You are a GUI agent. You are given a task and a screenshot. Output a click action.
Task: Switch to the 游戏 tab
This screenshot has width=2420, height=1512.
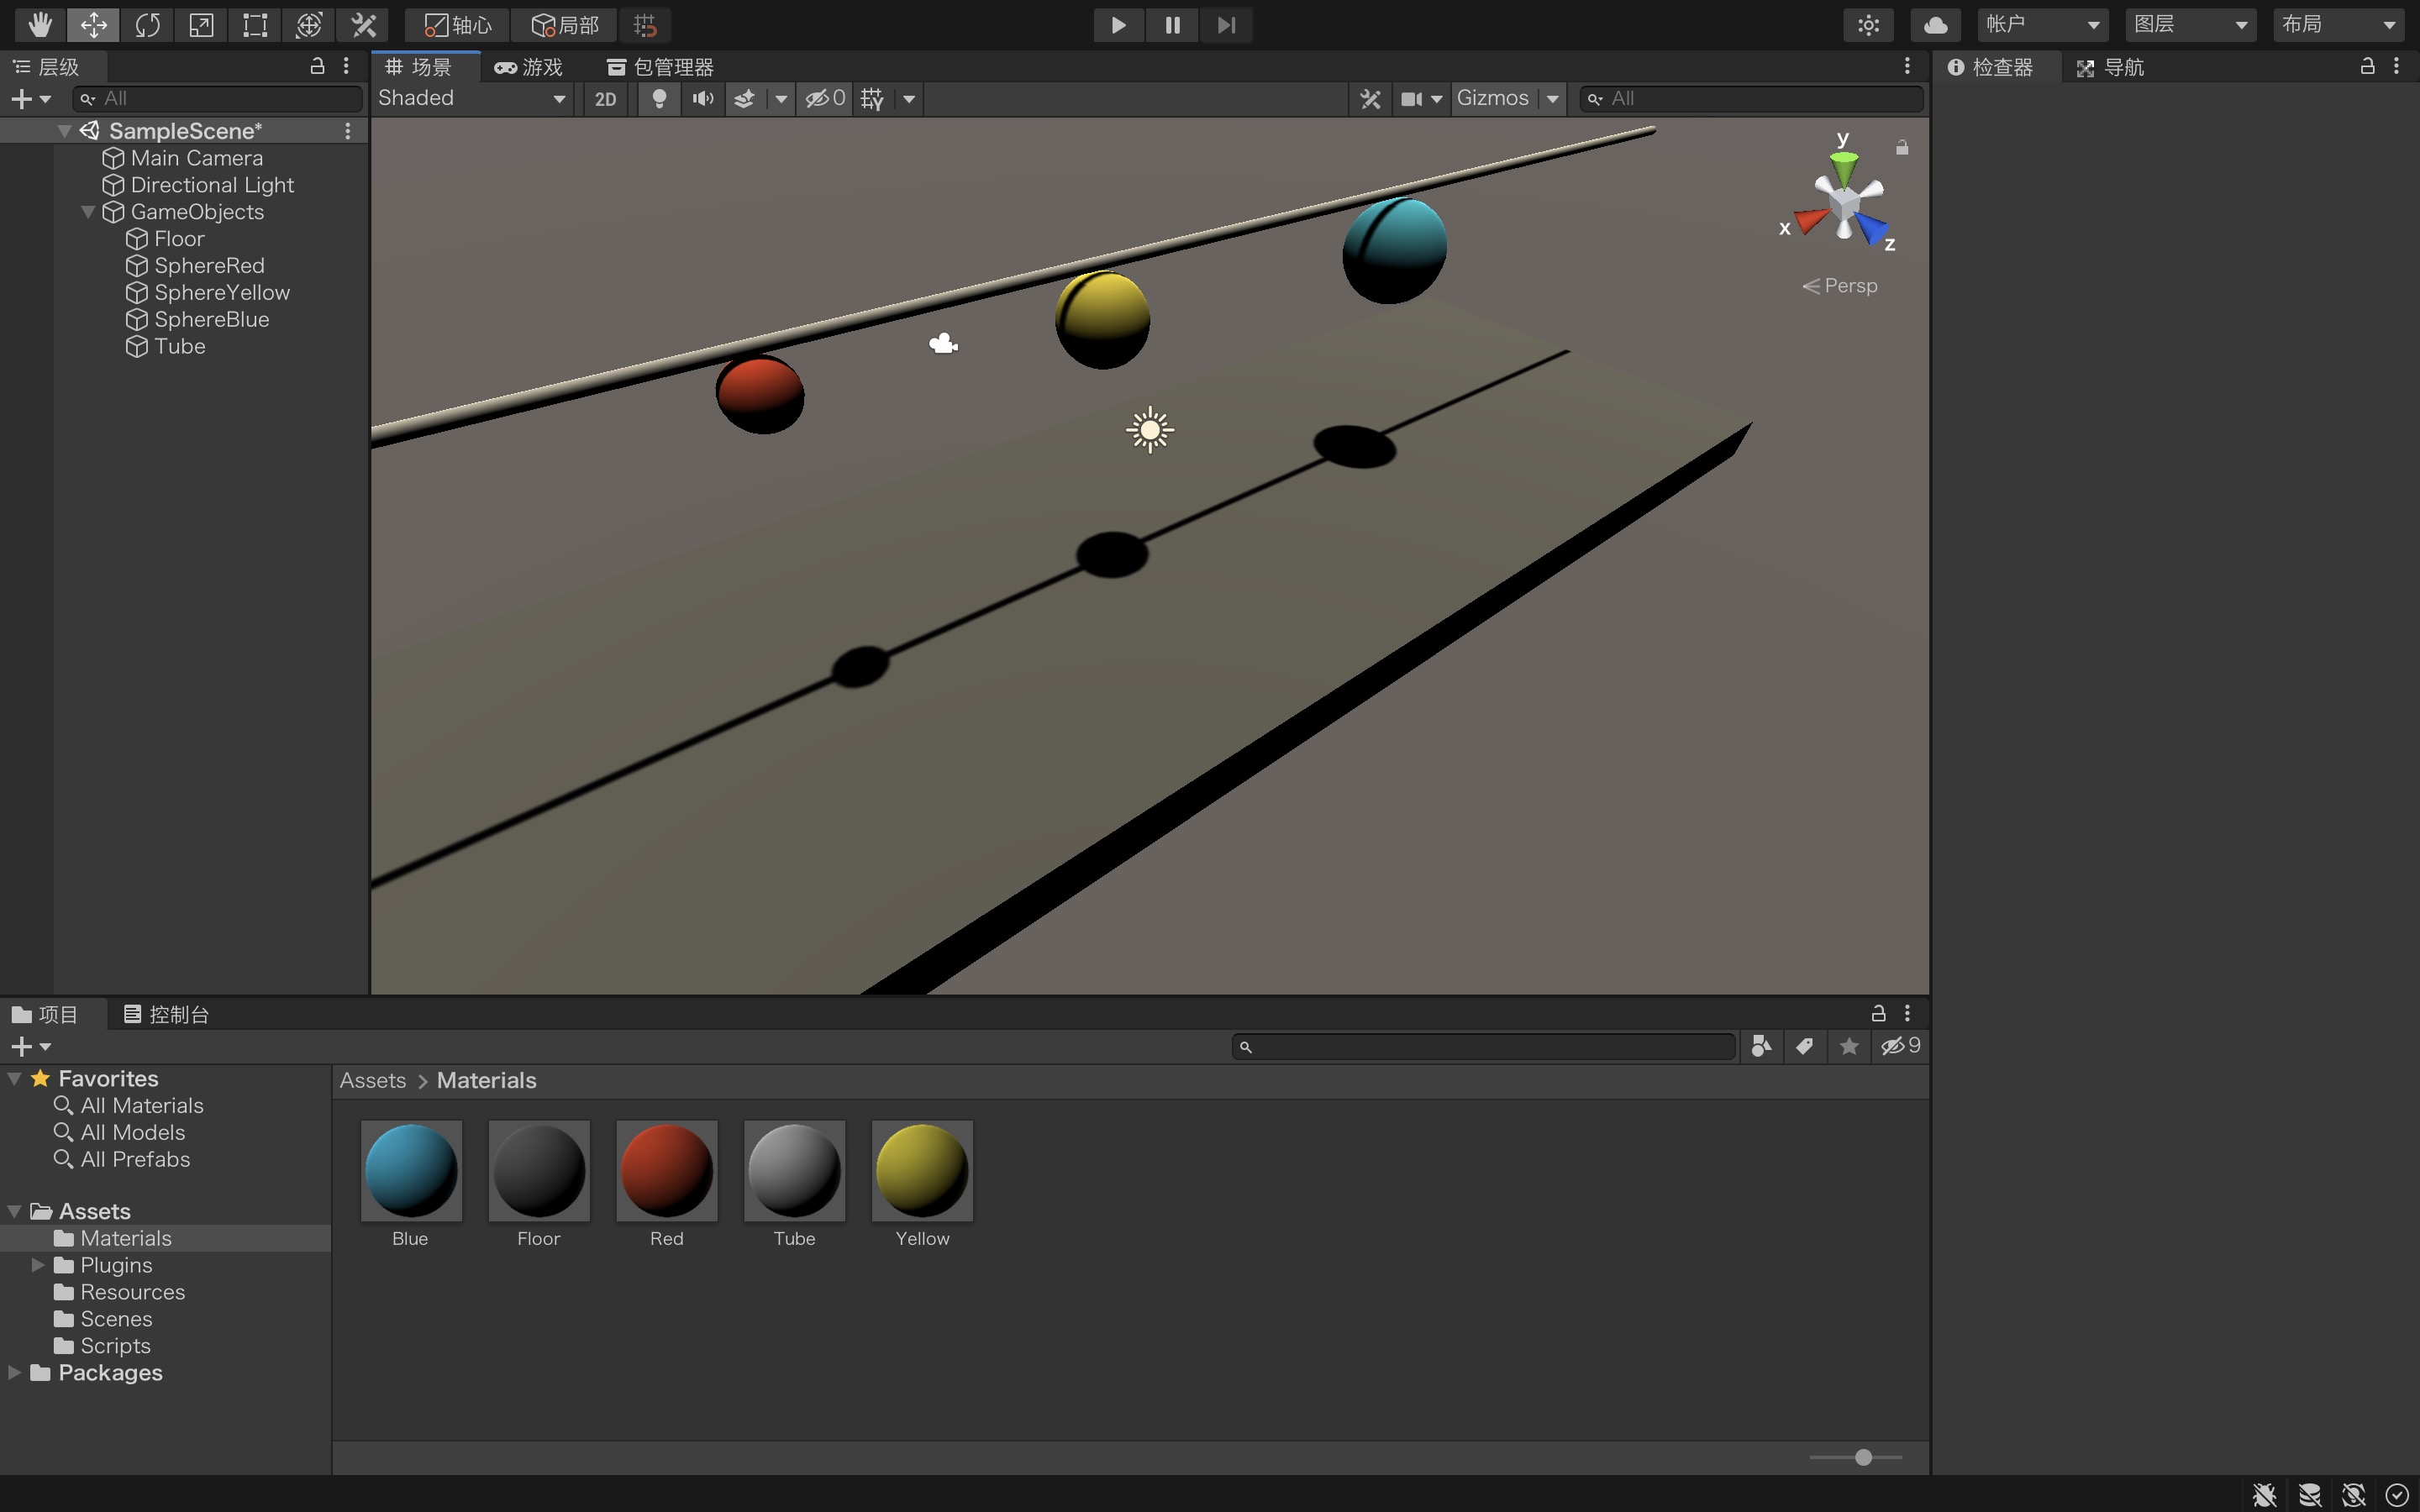(529, 66)
